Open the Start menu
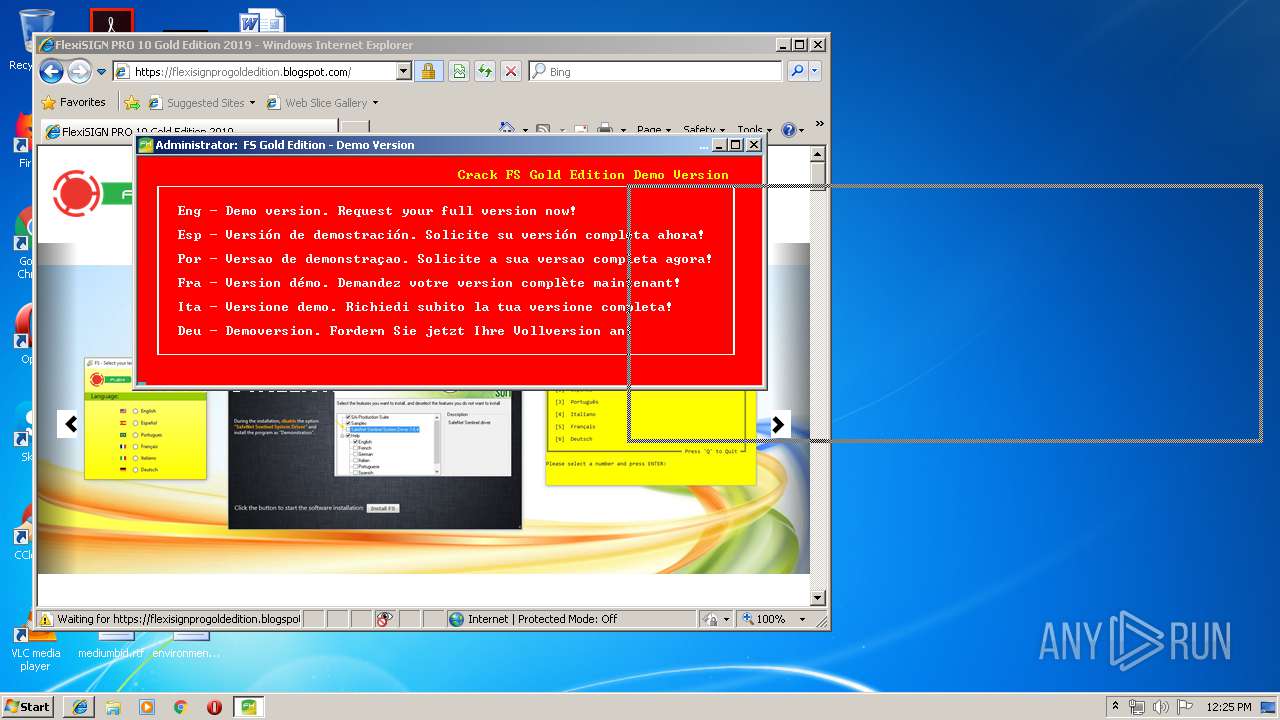Image resolution: width=1280 pixels, height=720 pixels. pos(28,706)
